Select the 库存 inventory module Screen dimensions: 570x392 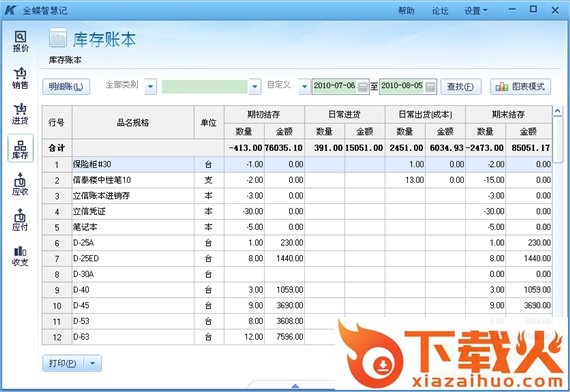pyautogui.click(x=20, y=148)
